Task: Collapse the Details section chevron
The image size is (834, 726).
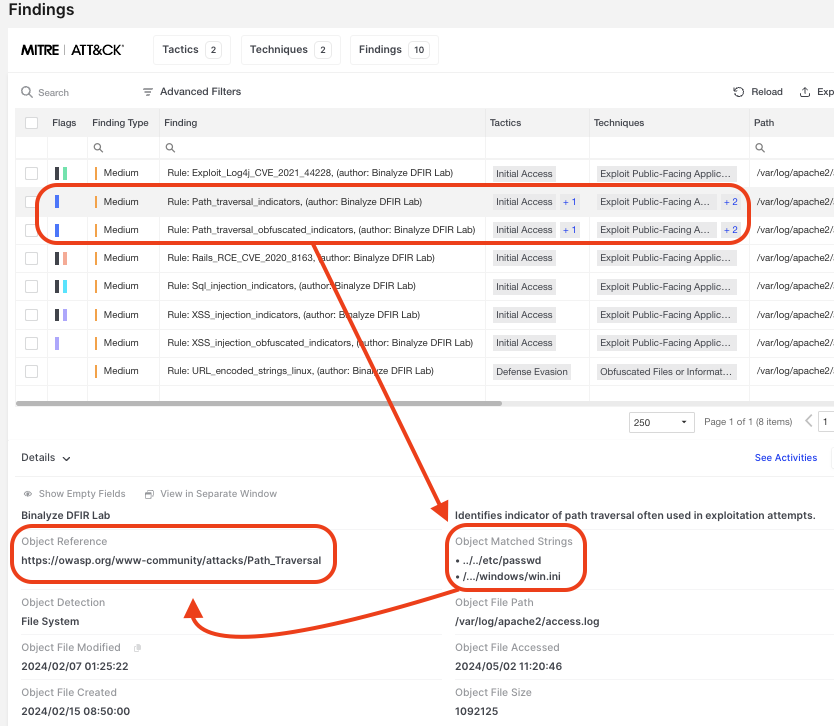Action: tap(67, 458)
